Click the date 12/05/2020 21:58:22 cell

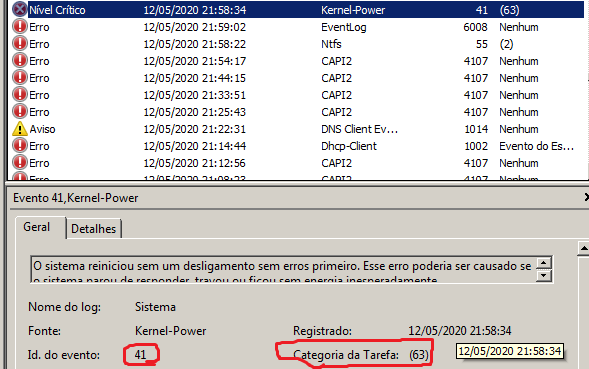click(195, 44)
